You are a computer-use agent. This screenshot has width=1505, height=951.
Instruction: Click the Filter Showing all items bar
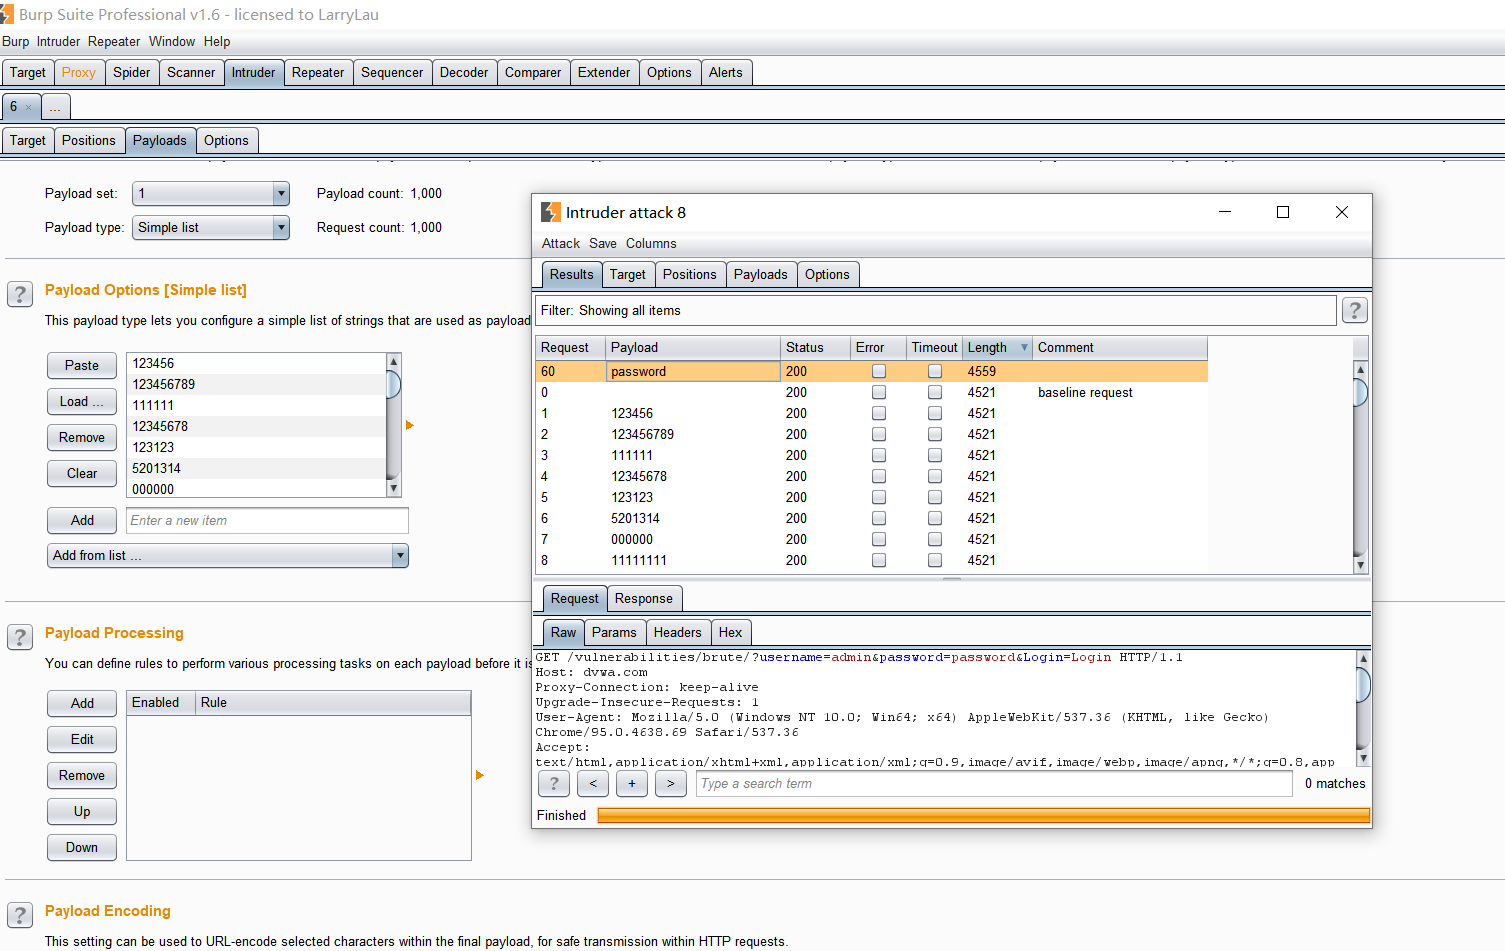[x=936, y=310]
